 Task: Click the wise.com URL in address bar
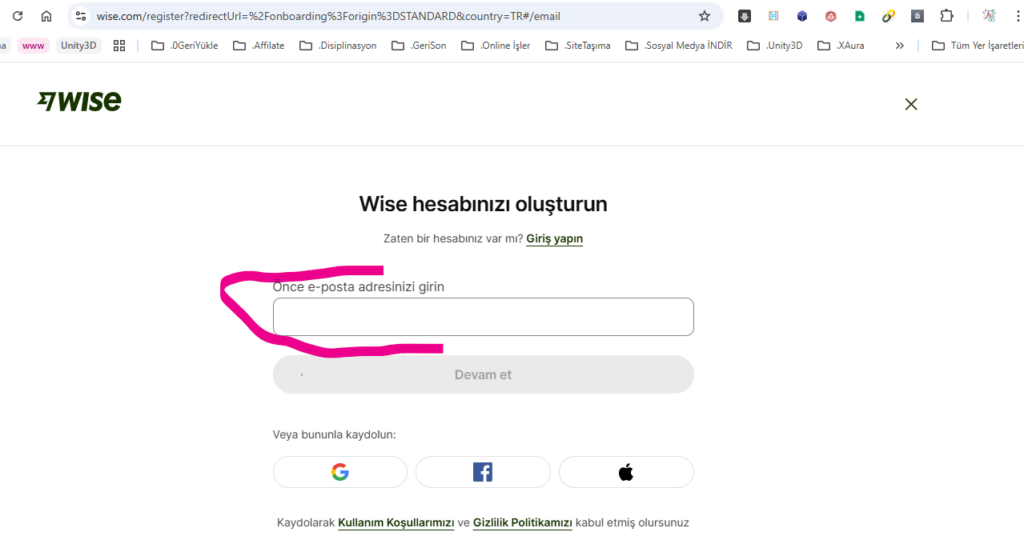click(328, 16)
